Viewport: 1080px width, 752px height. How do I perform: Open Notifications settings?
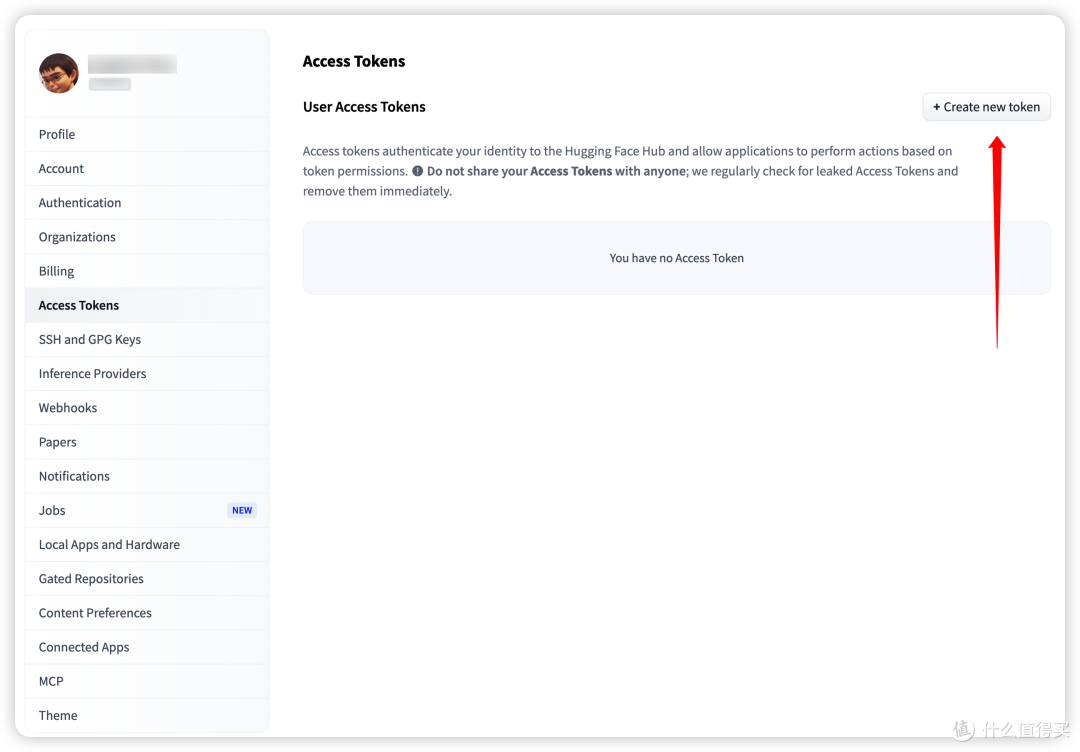[x=147, y=476]
